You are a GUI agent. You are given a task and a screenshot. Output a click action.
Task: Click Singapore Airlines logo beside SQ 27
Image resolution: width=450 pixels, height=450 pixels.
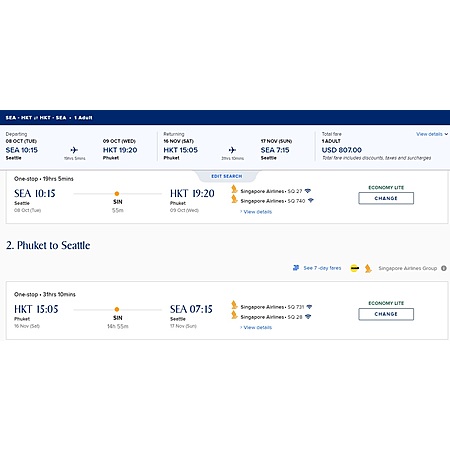(234, 189)
